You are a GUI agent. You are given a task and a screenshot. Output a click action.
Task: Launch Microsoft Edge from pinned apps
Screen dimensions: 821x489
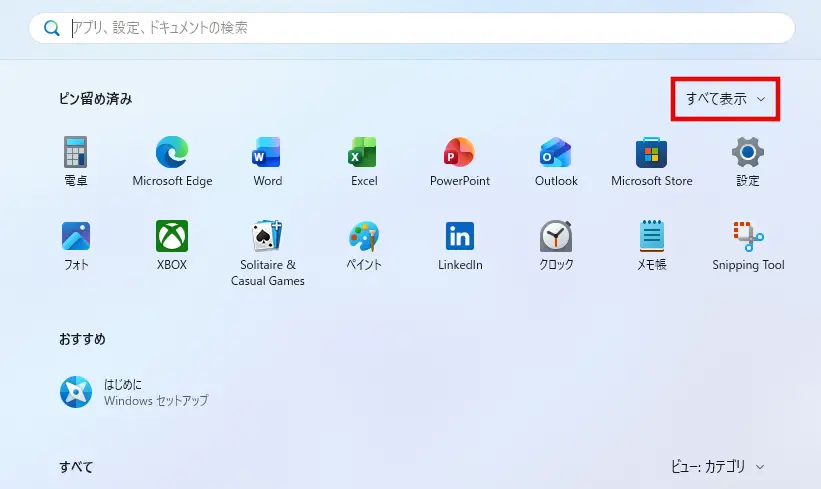(172, 152)
